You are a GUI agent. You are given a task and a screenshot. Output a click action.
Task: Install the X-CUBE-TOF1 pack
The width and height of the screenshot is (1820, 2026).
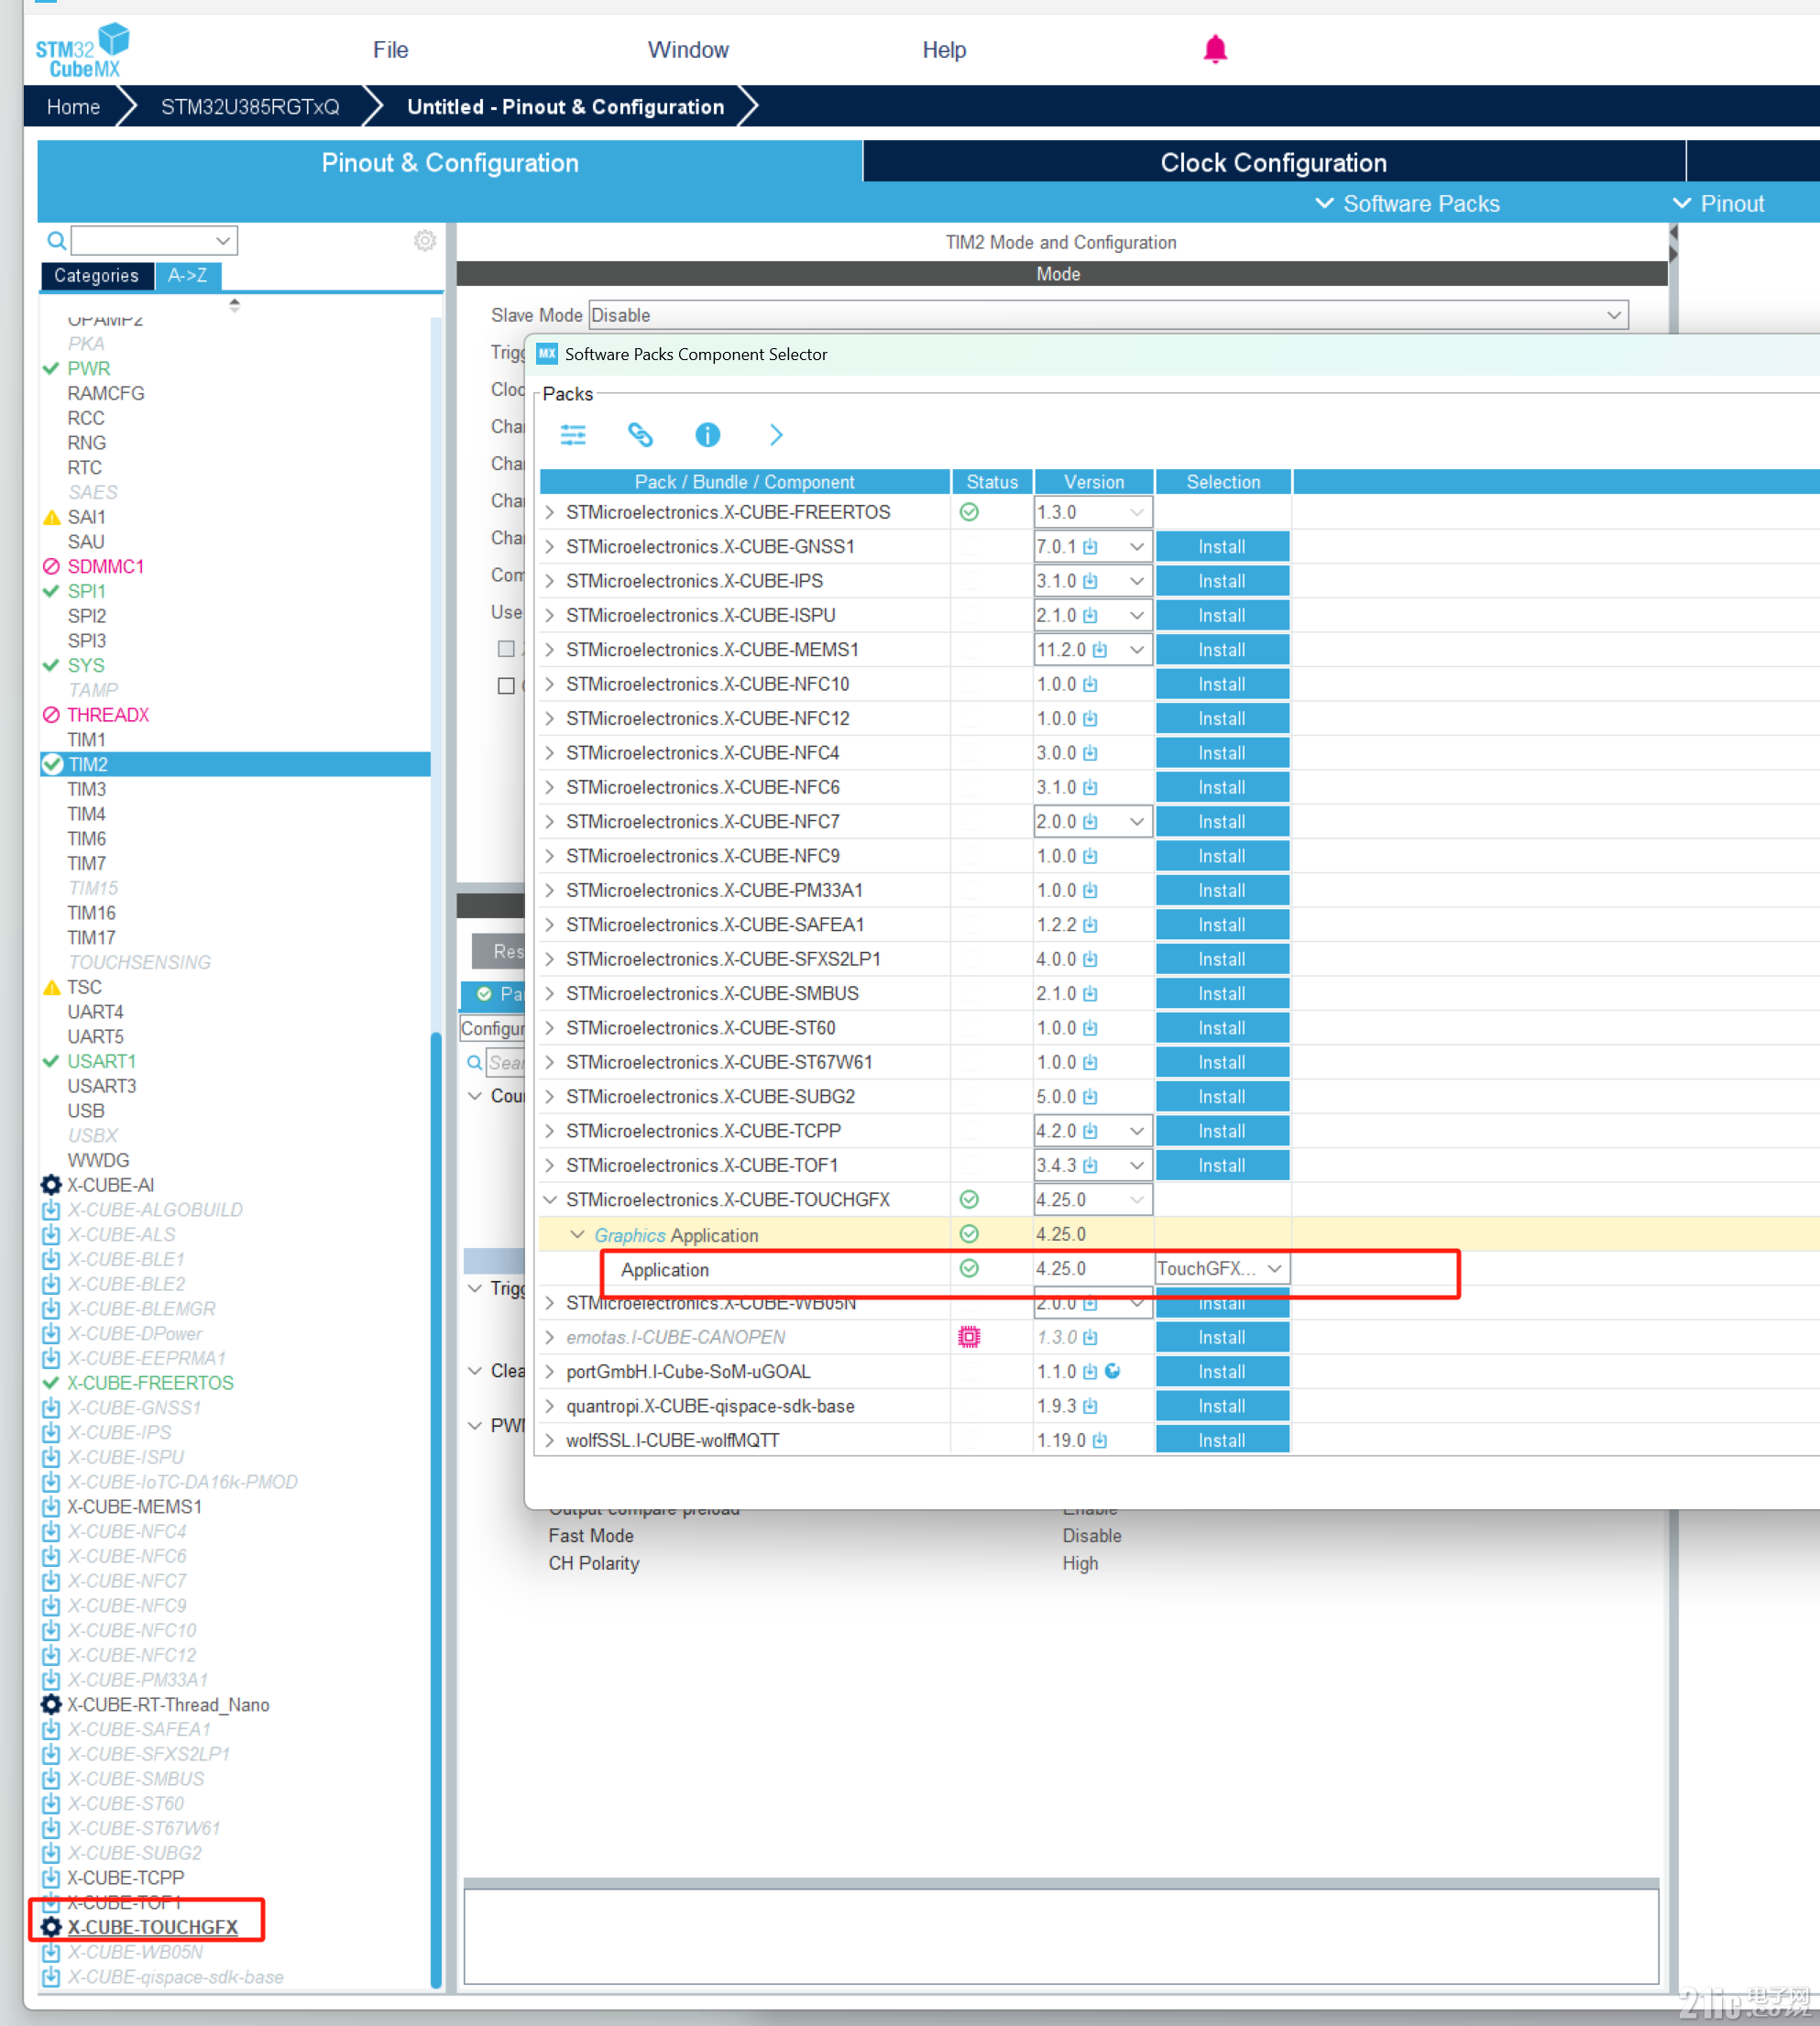(1222, 1165)
